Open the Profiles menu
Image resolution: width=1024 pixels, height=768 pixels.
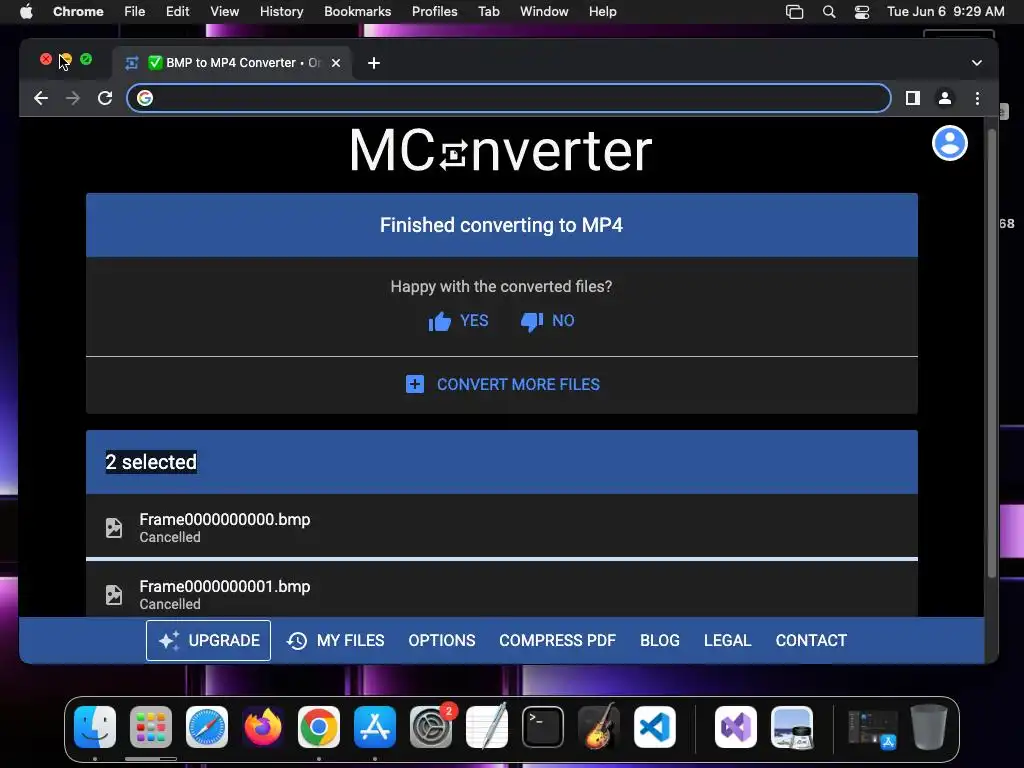(x=434, y=12)
